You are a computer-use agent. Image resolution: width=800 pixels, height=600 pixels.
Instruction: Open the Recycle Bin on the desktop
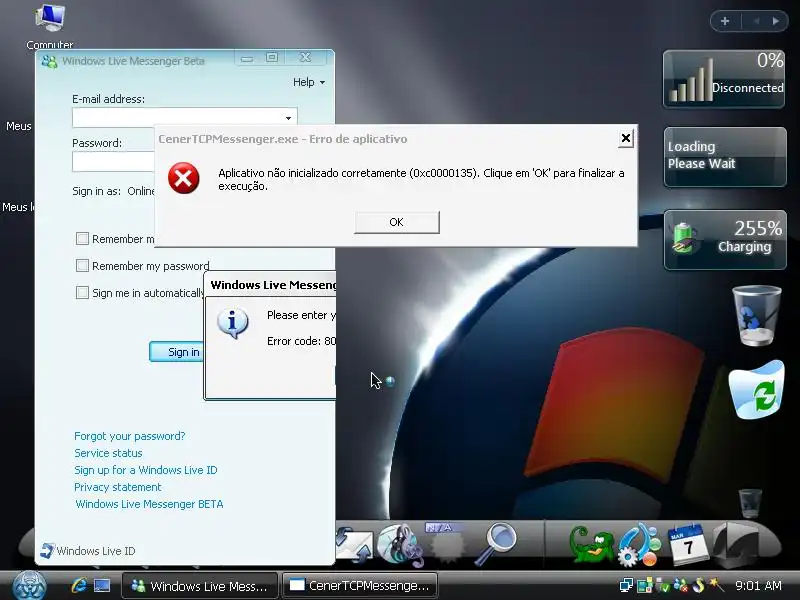[x=757, y=315]
